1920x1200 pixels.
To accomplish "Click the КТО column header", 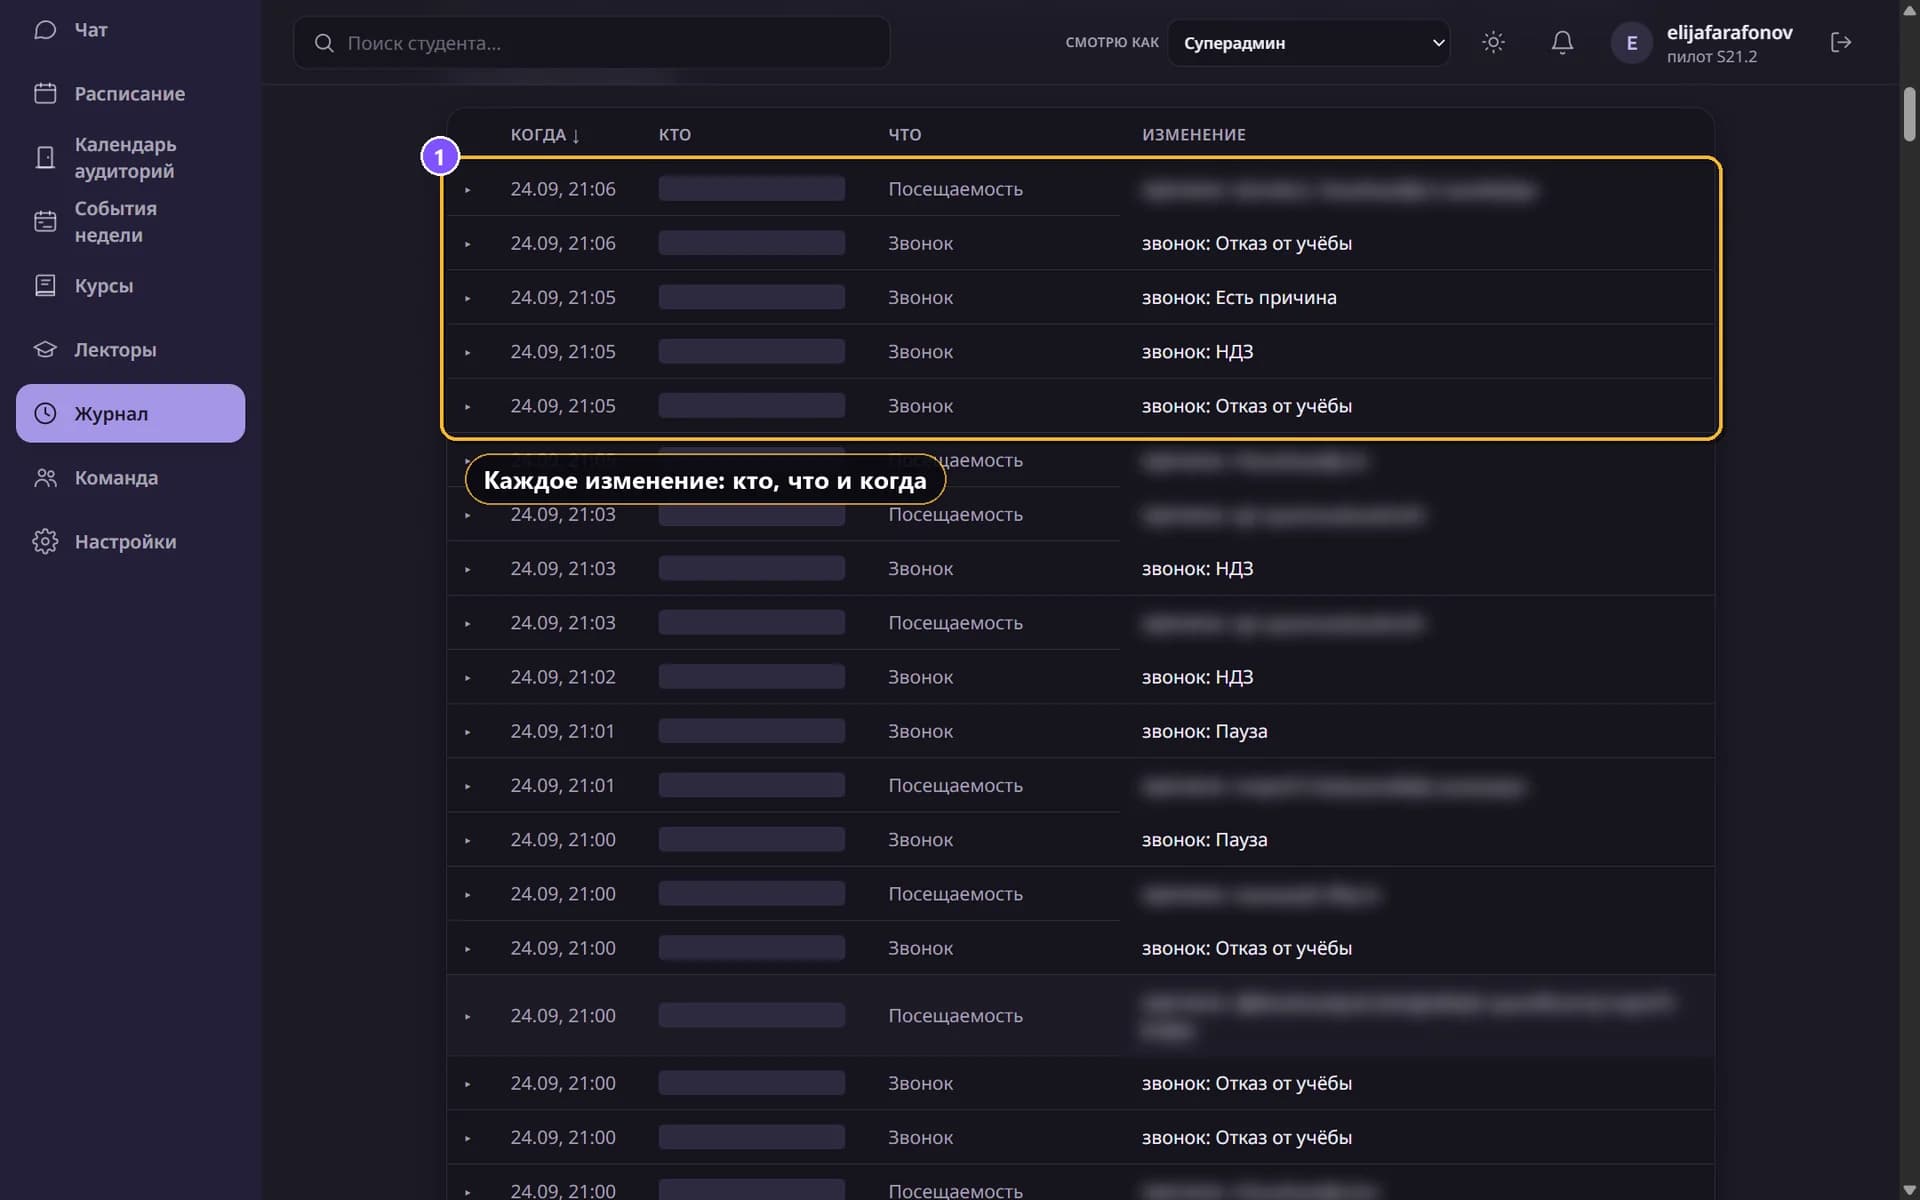I will coord(675,135).
